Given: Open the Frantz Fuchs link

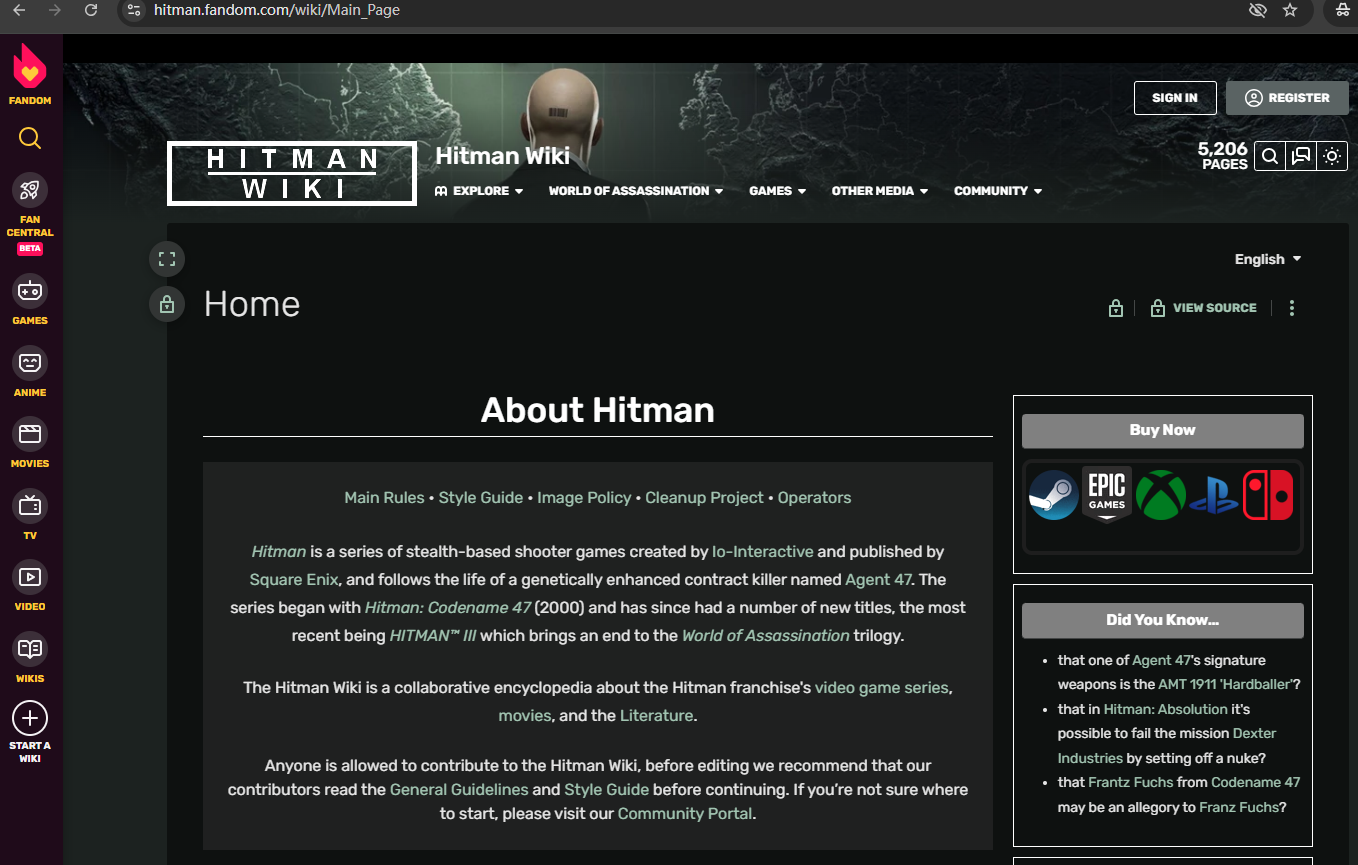Looking at the screenshot, I should click(x=1130, y=782).
